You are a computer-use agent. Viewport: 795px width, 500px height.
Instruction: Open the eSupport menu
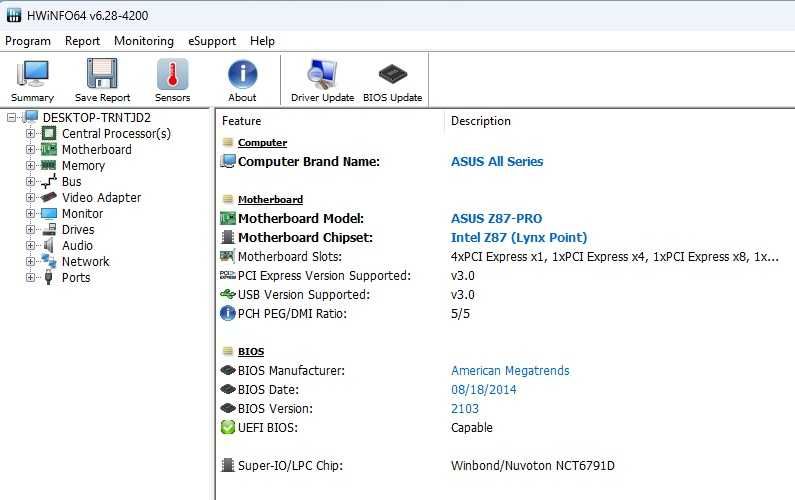(212, 41)
